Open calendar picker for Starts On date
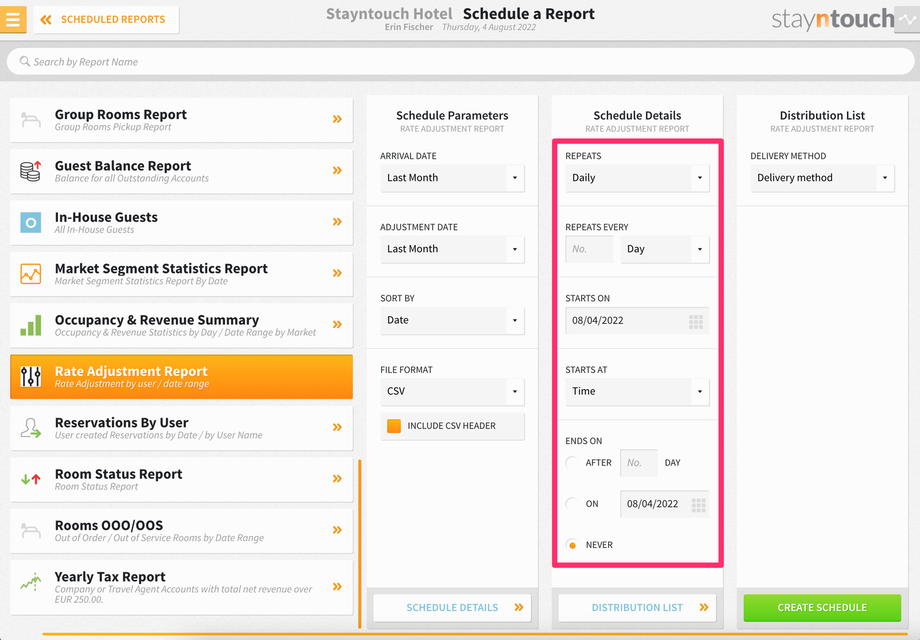Viewport: 920px width, 640px height. coord(696,321)
